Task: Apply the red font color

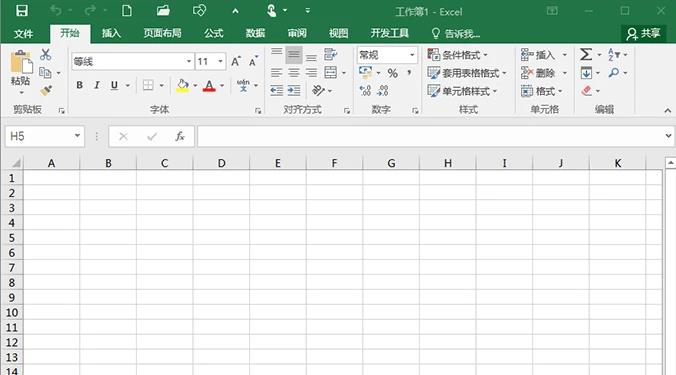Action: [209, 85]
